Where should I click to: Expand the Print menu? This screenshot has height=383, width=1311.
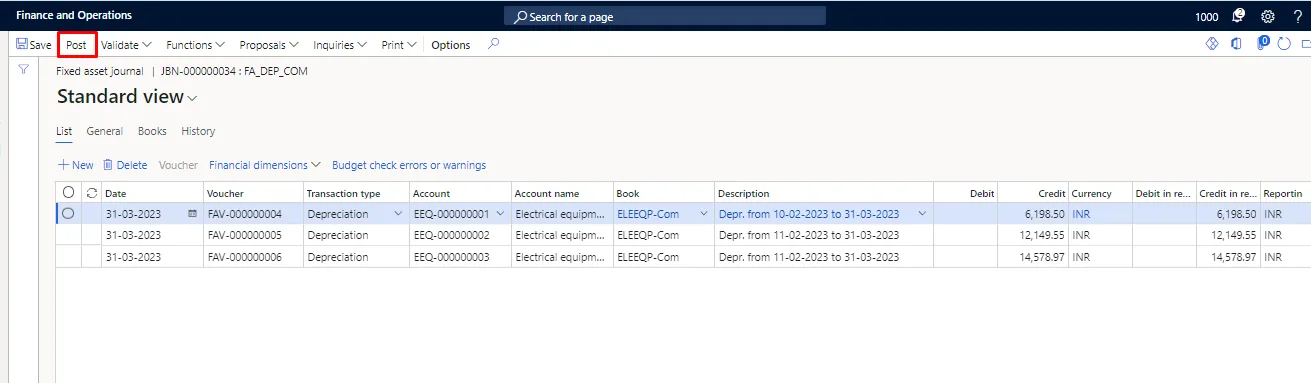pyautogui.click(x=399, y=45)
